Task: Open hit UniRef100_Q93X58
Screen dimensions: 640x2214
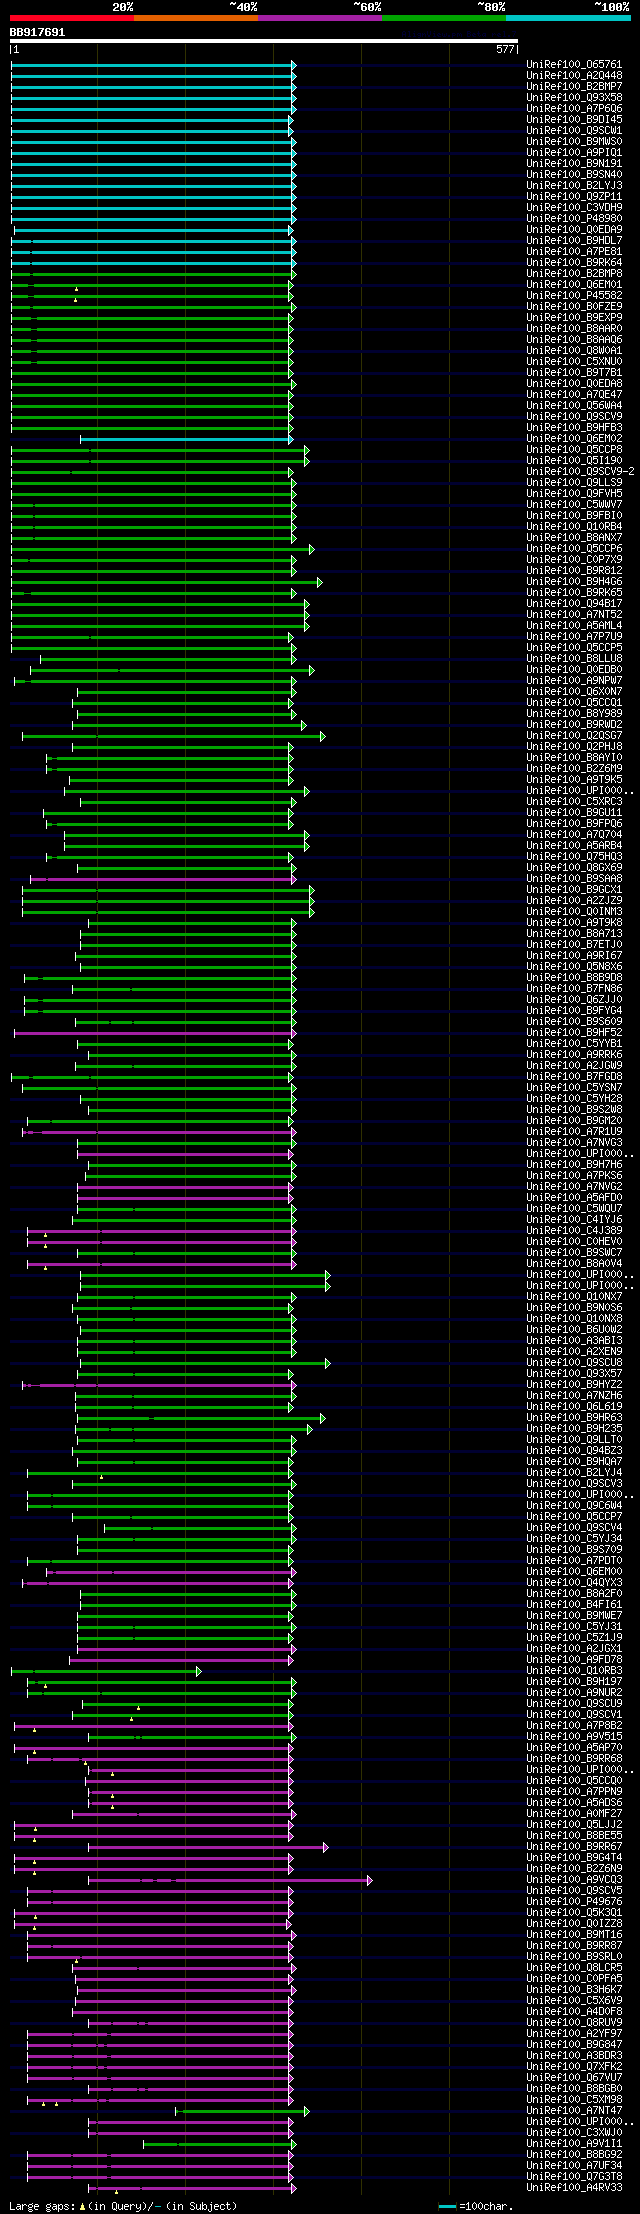Action: click(x=574, y=98)
